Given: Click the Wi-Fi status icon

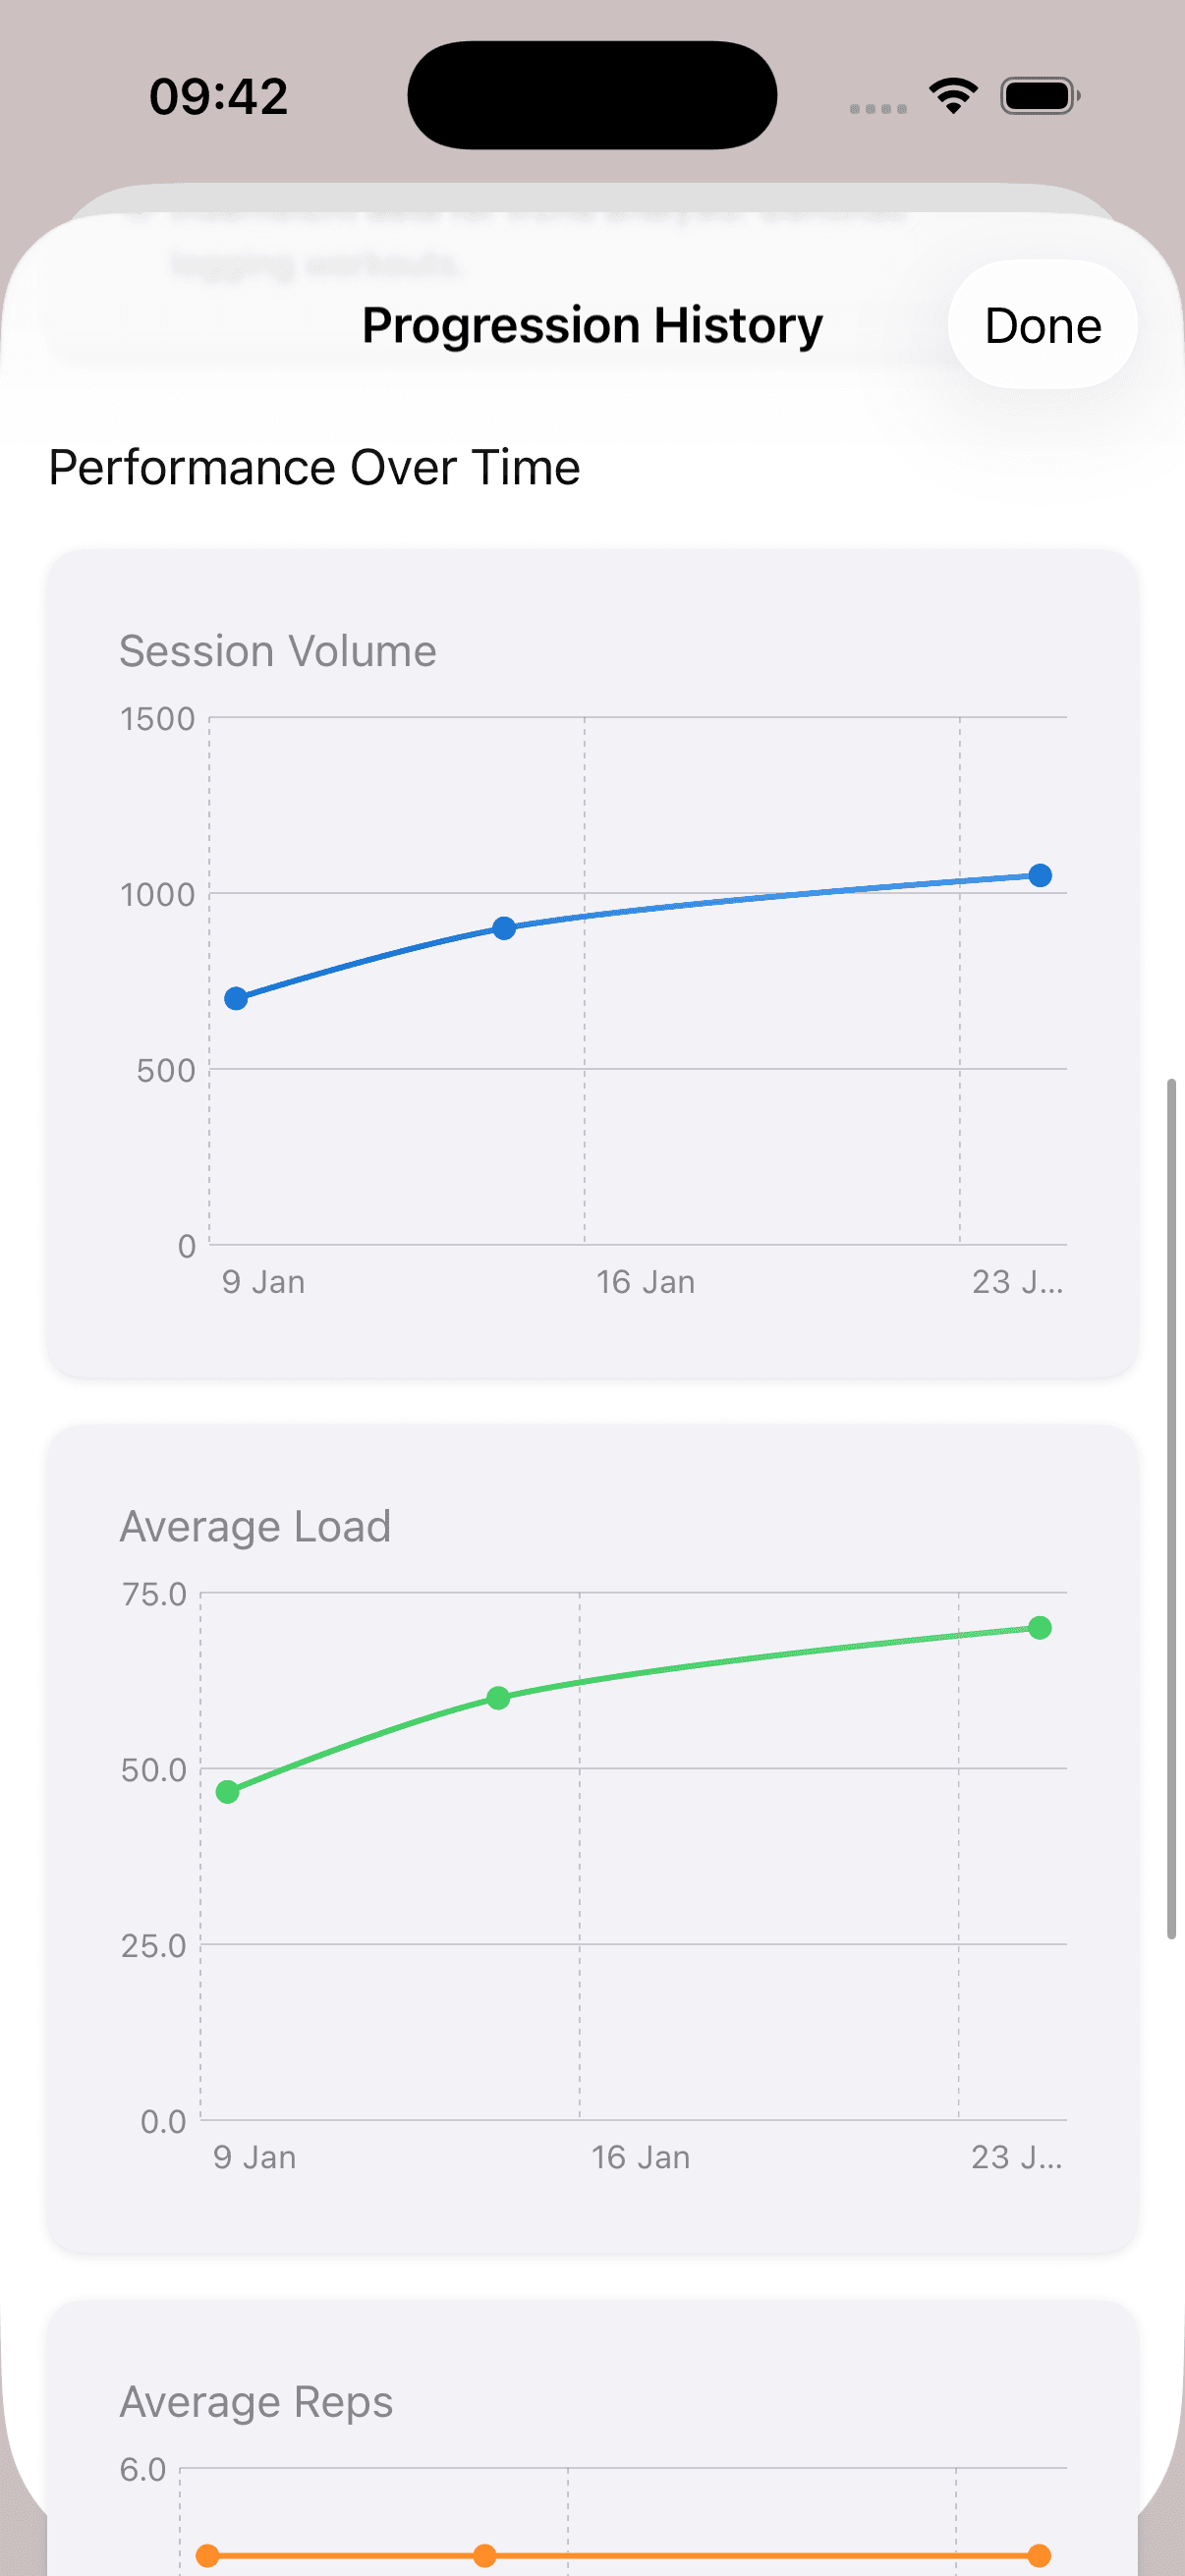Looking at the screenshot, I should [x=953, y=96].
